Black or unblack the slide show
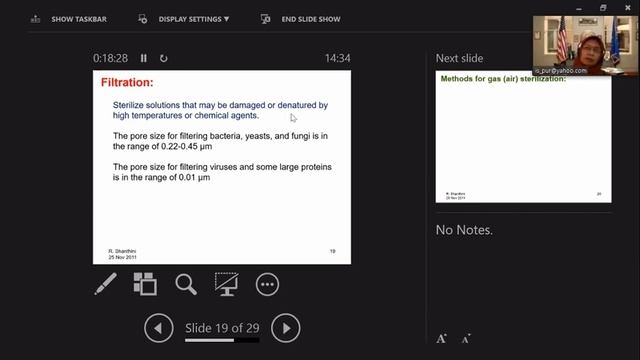Screen dimensions: 640x360 (227, 284)
